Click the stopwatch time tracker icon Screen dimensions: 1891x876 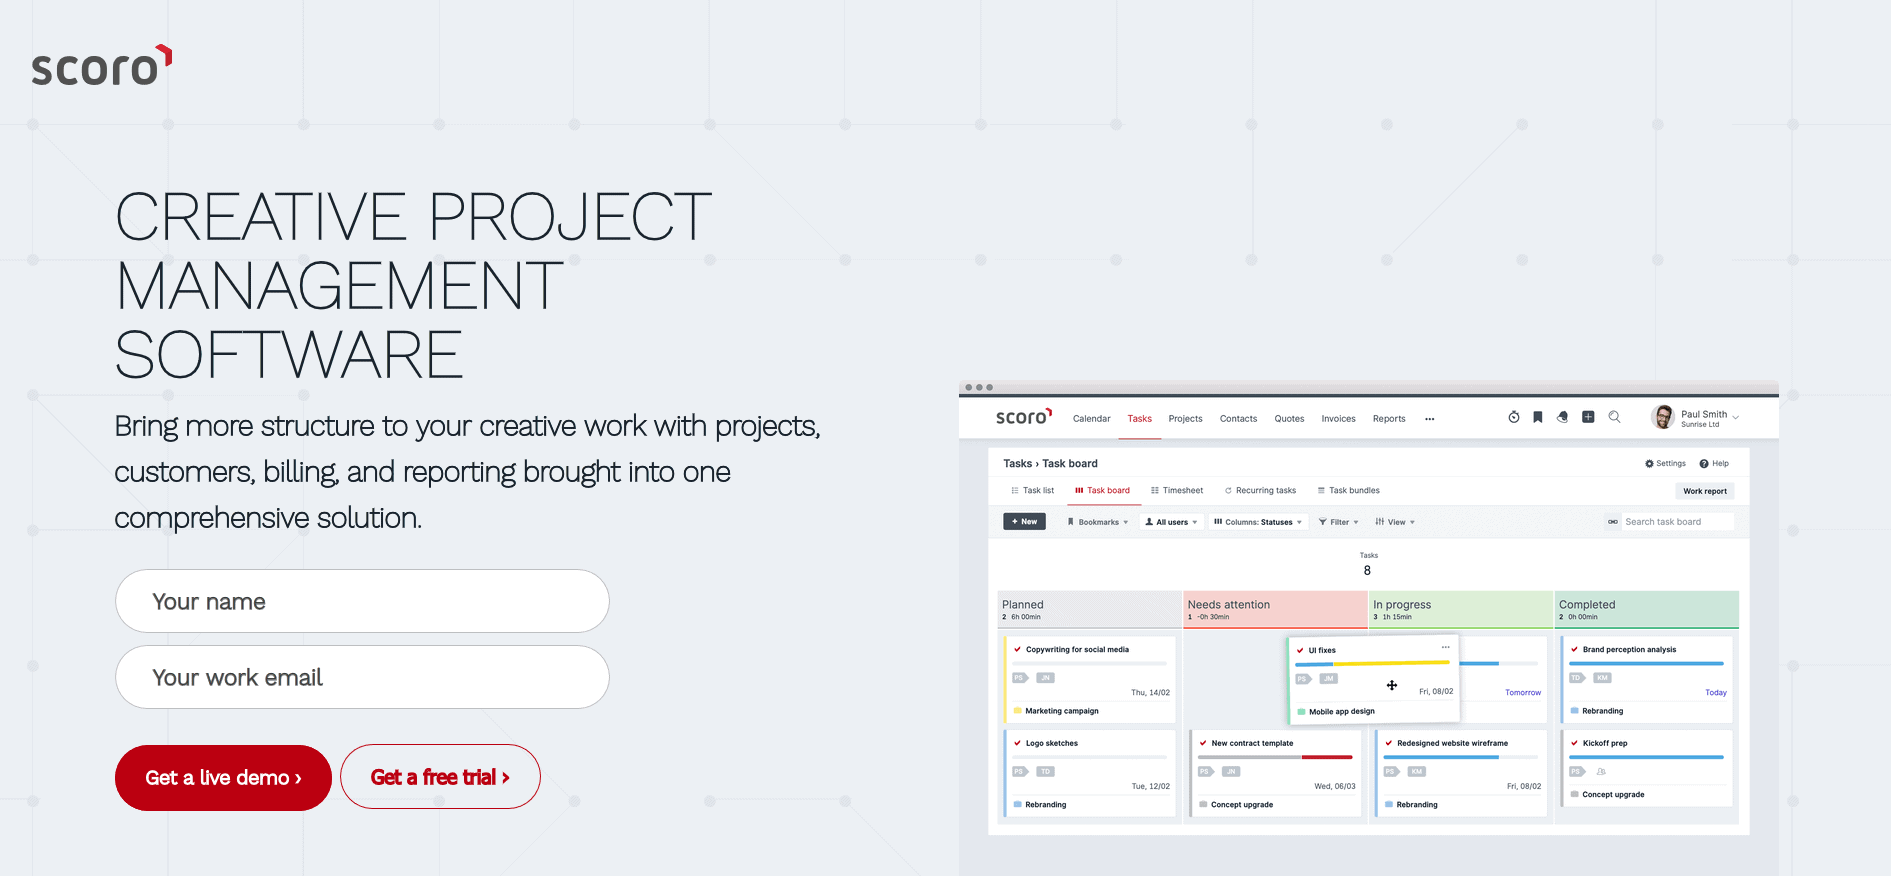[x=1513, y=417]
